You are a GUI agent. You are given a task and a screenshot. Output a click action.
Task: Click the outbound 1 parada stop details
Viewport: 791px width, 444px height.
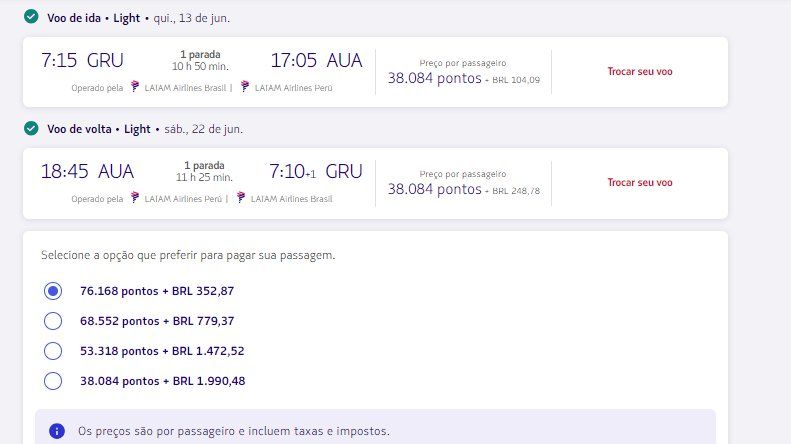(x=200, y=54)
